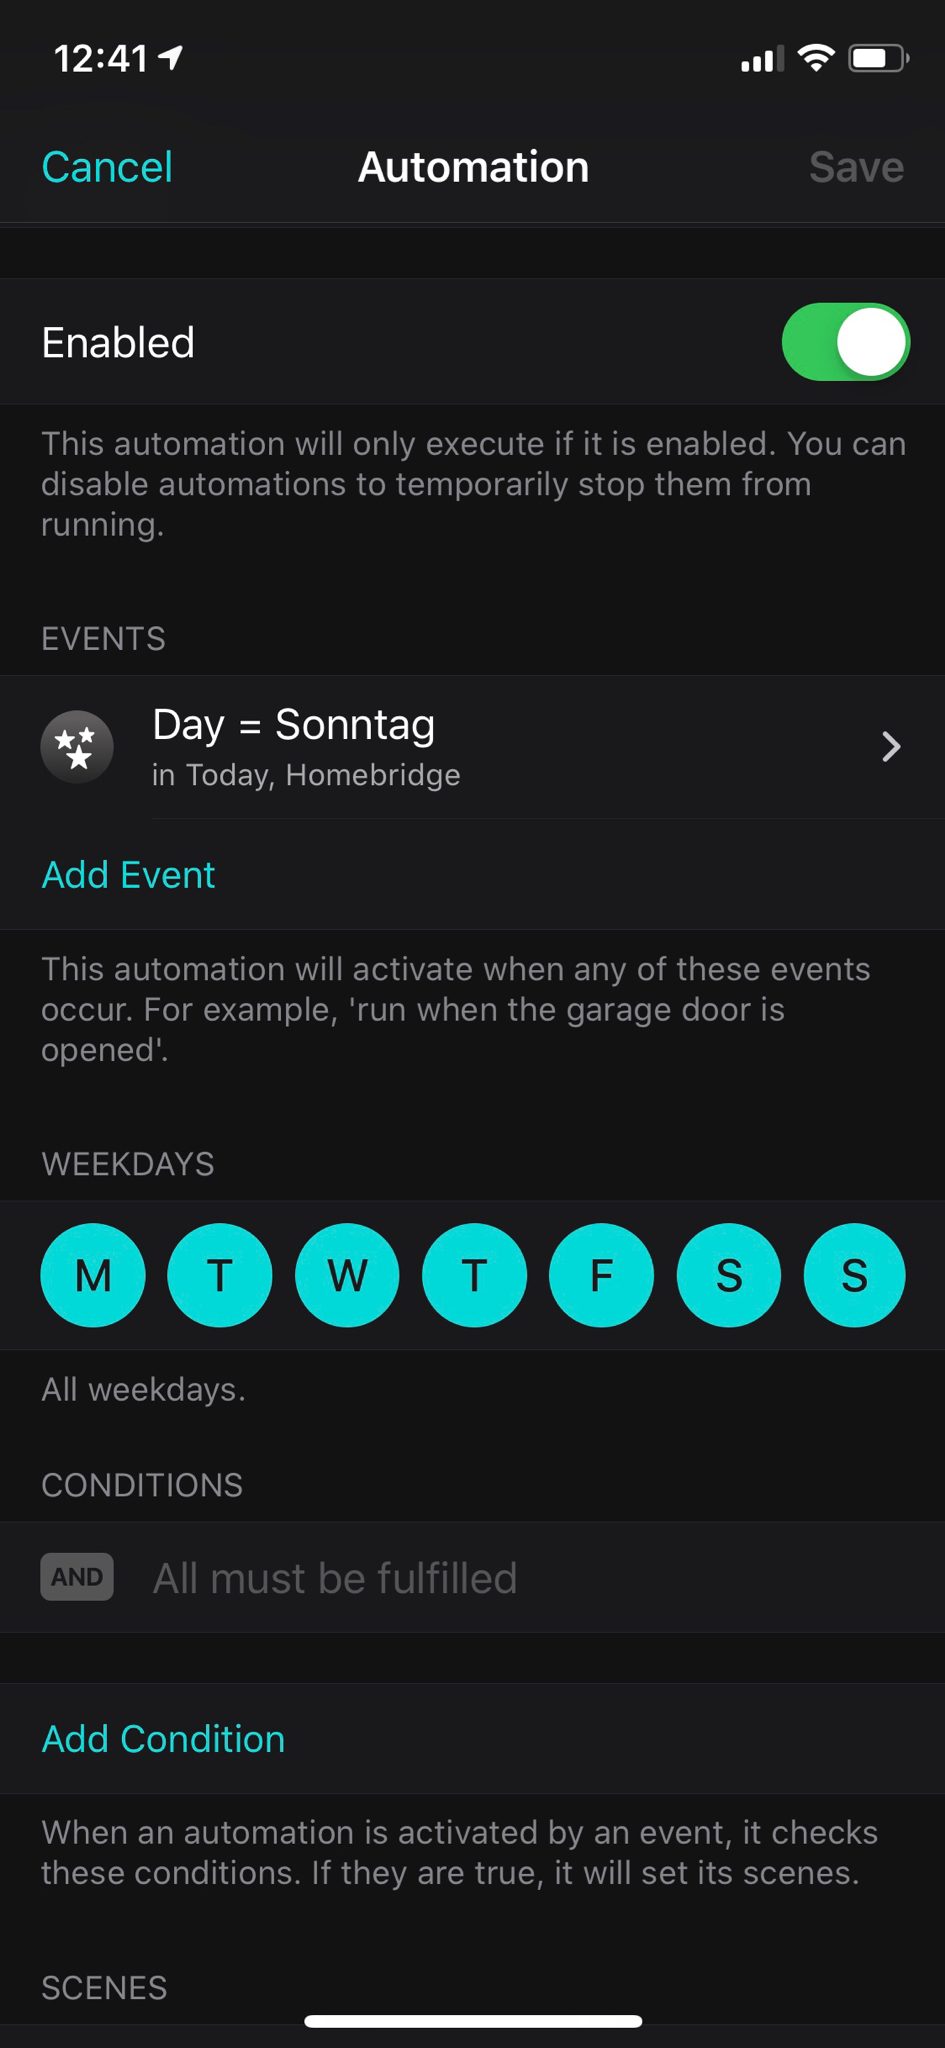Screen dimensions: 945x2048
Task: Tap the home indicator bar
Action: pyautogui.click(x=473, y=2021)
